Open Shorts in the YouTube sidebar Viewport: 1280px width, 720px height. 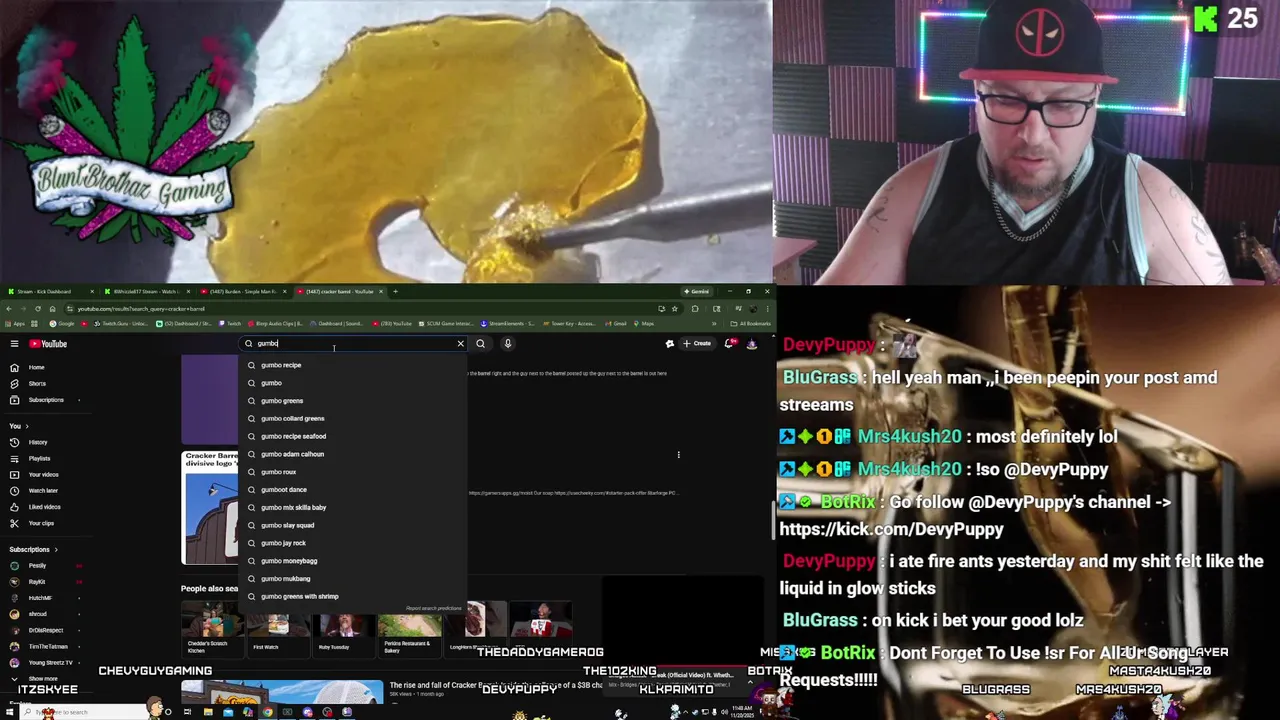click(46, 383)
